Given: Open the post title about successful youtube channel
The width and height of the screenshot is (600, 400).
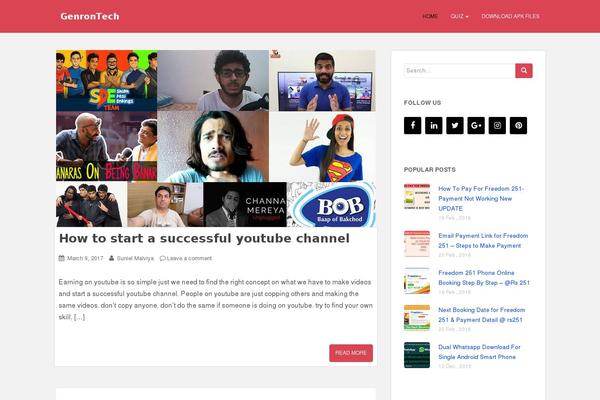Looking at the screenshot, I should click(204, 238).
